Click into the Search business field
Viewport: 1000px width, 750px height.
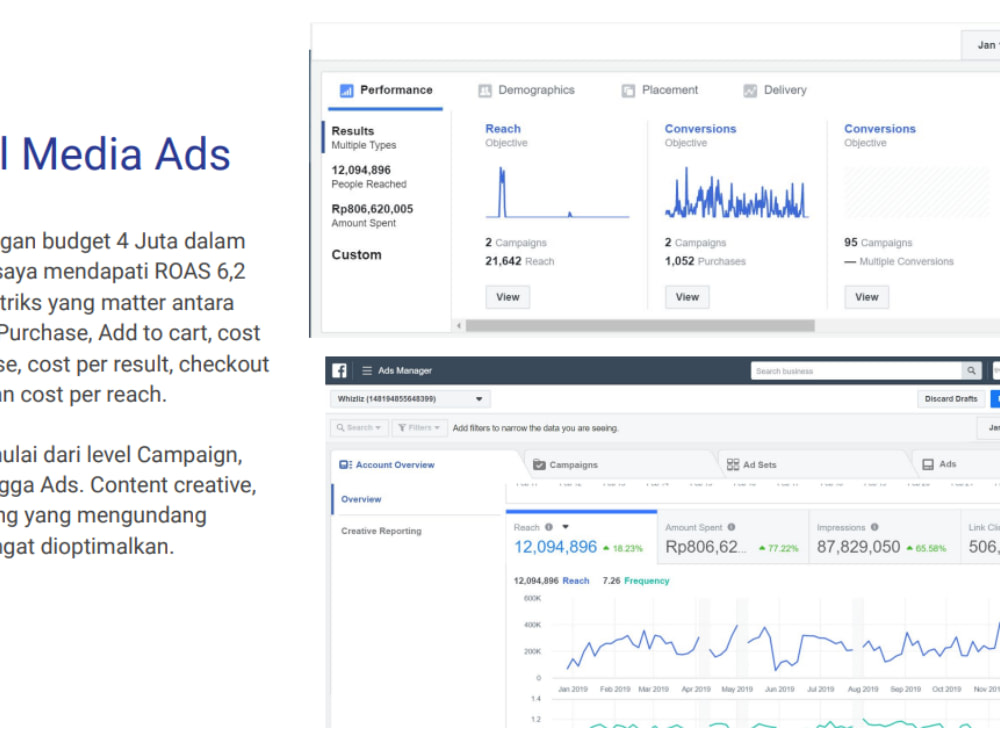pos(856,371)
